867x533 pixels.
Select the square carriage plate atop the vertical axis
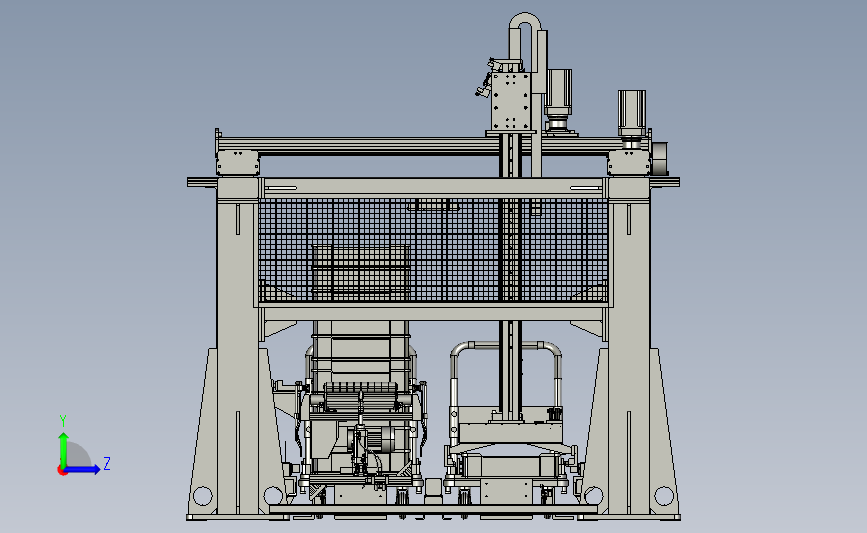click(511, 102)
